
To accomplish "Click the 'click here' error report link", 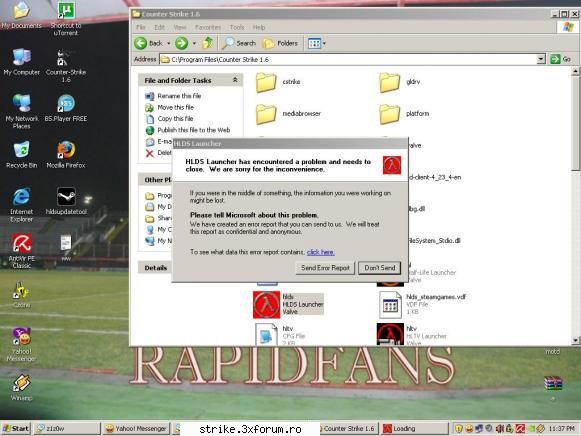I will click(x=321, y=252).
